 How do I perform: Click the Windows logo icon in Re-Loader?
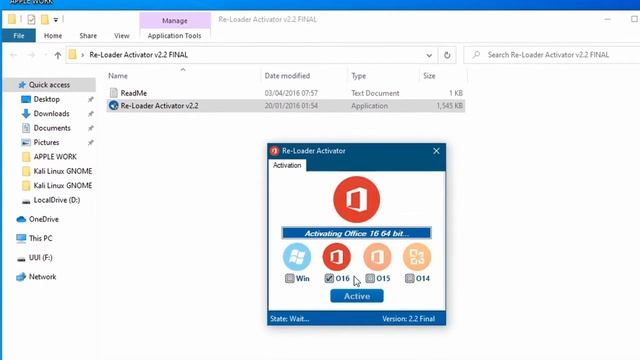(297, 257)
